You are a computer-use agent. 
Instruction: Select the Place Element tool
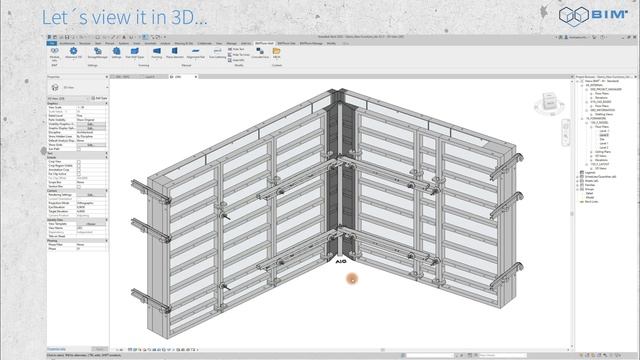pos(175,53)
